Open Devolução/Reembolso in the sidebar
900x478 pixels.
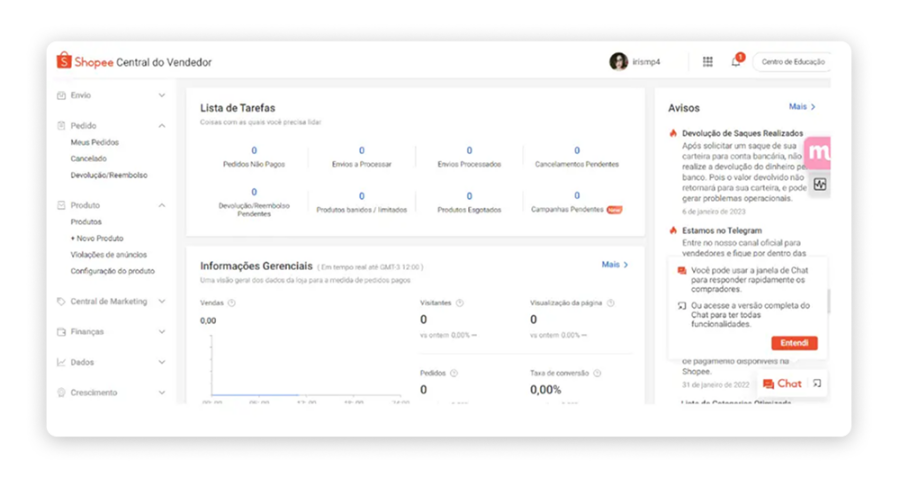[x=108, y=175]
